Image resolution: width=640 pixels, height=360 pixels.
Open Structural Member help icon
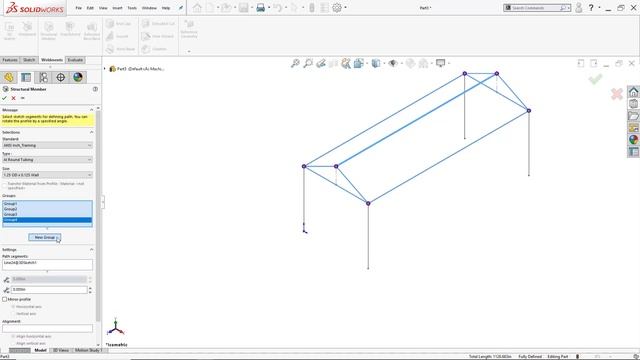pos(95,89)
